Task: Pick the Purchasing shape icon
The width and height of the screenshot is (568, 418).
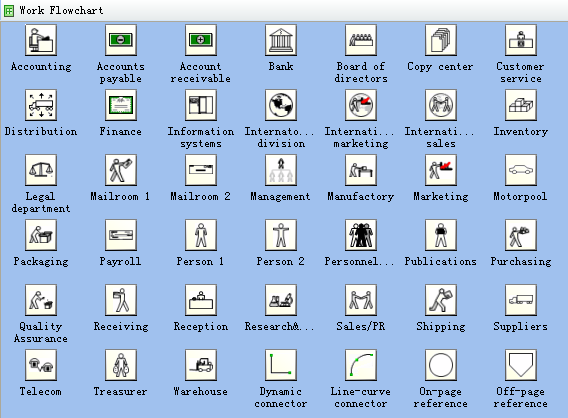Action: point(521,235)
